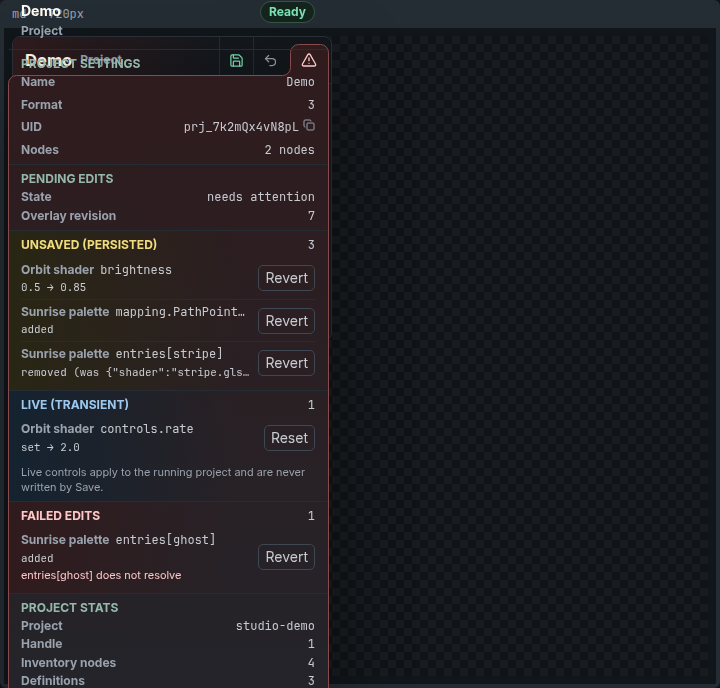
Task: Click 'entries[ghost] does not resolve' error
Action: [x=101, y=575]
